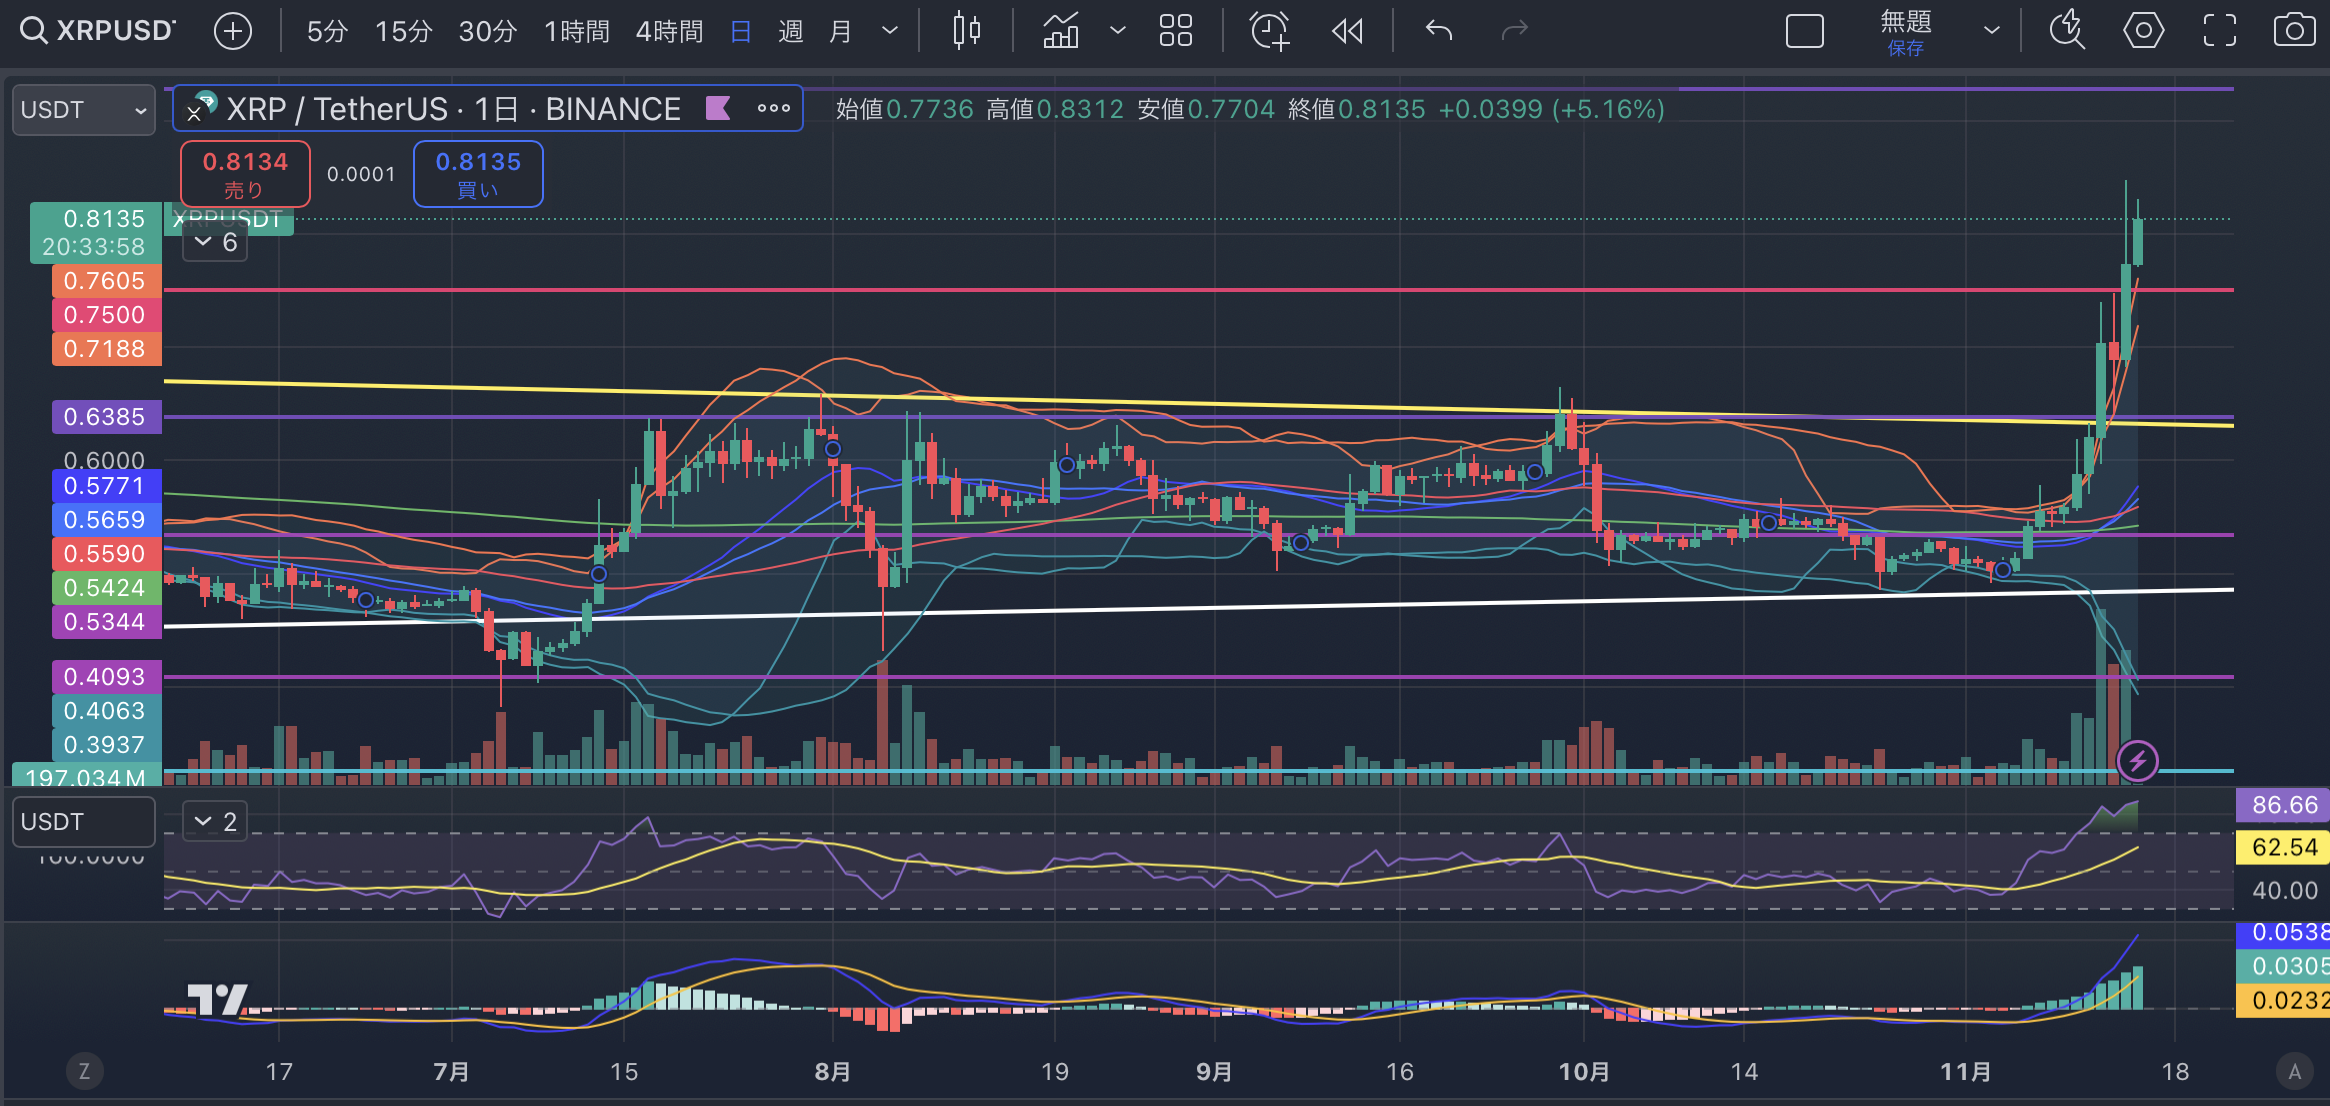
Task: Open symbol search for XRPUSD
Action: (x=97, y=31)
